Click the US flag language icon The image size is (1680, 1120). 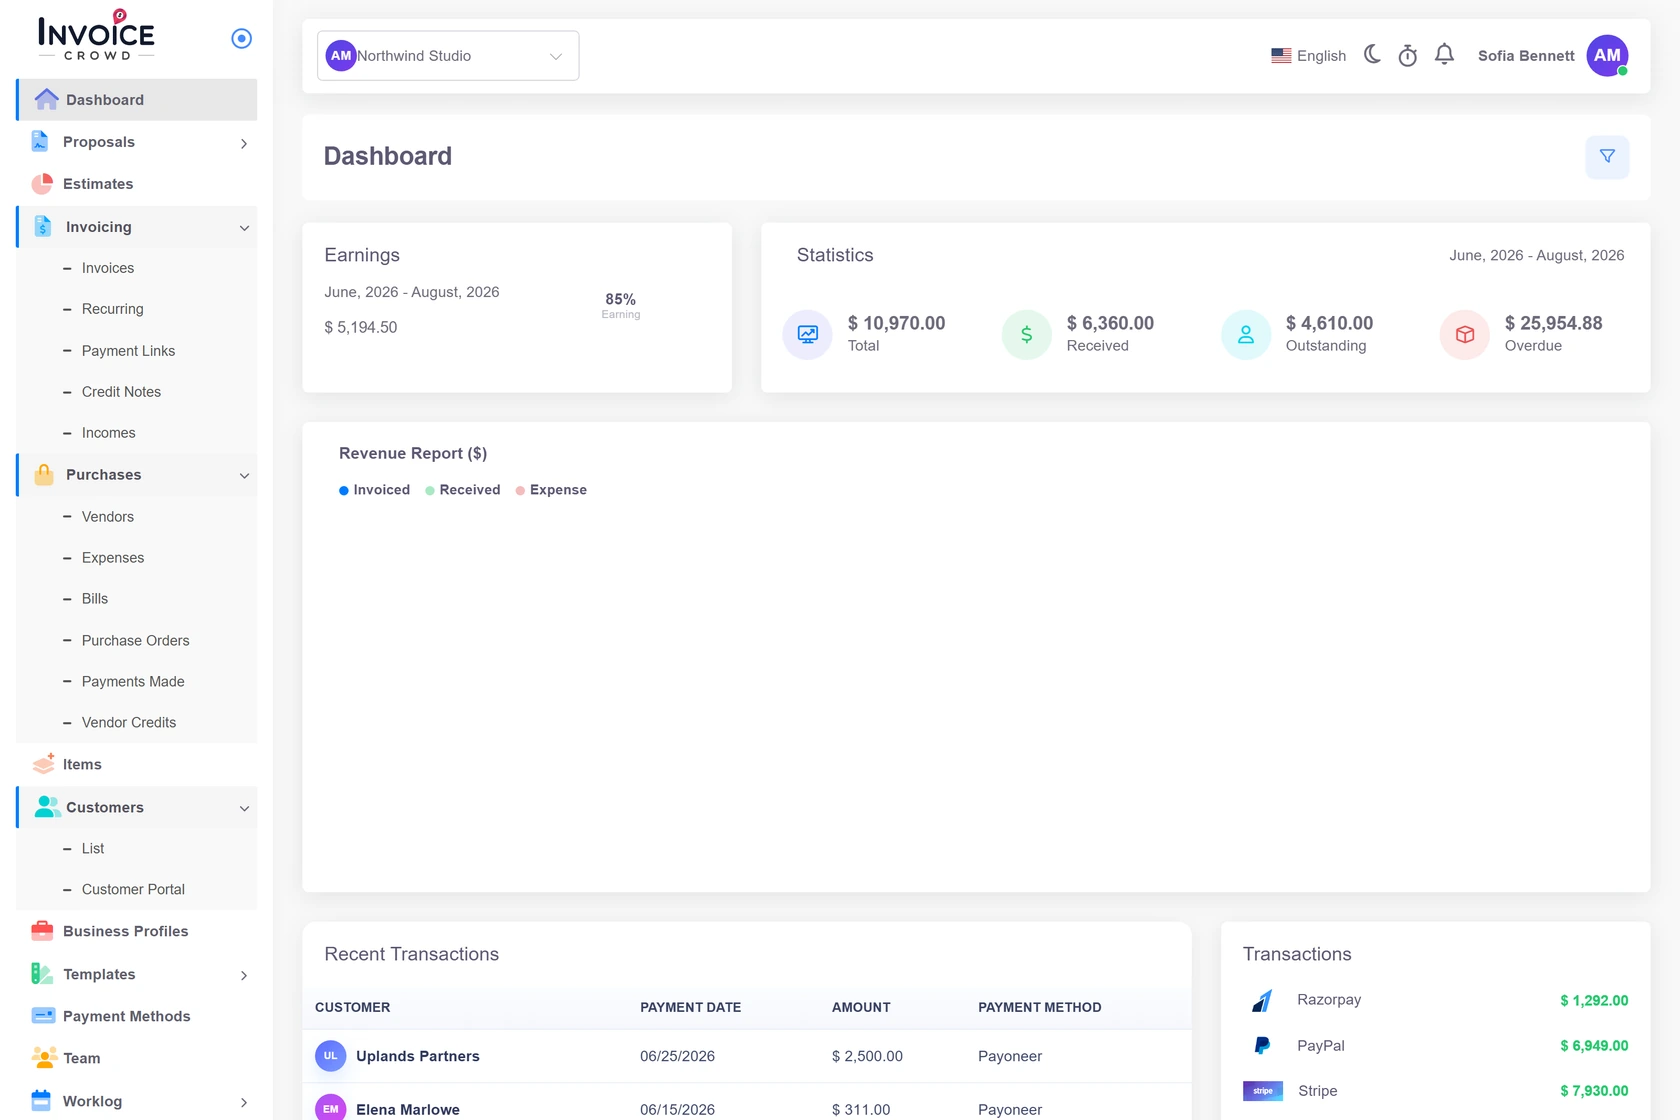[1281, 56]
